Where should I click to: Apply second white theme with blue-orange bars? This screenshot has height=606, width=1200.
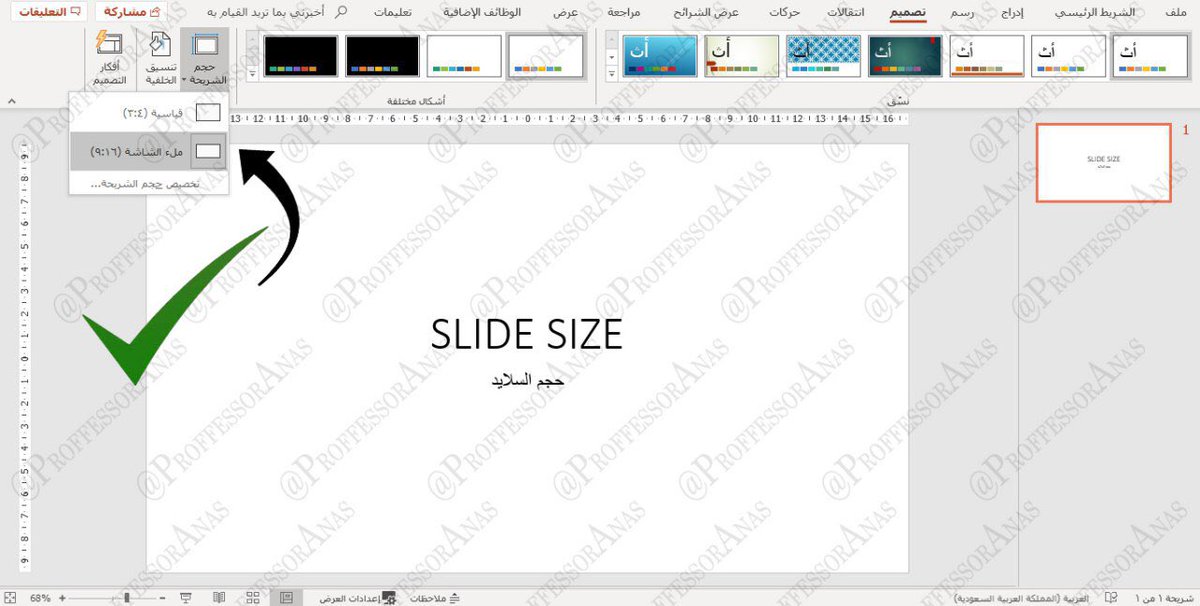1069,56
